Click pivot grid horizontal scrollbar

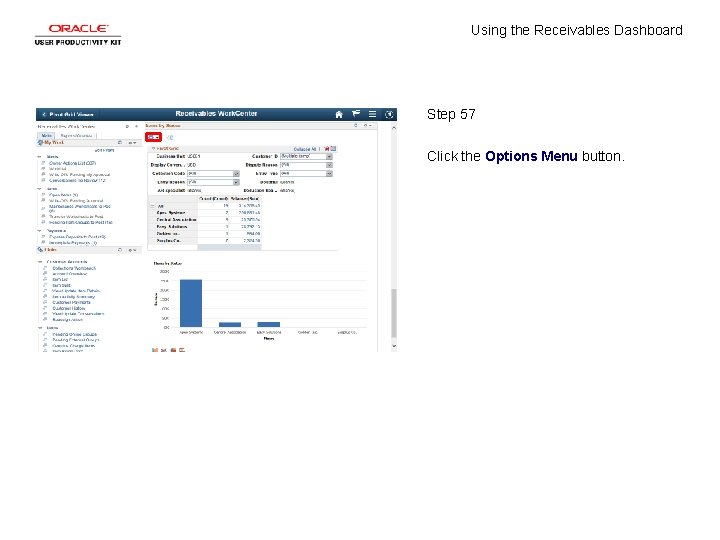pos(229,247)
